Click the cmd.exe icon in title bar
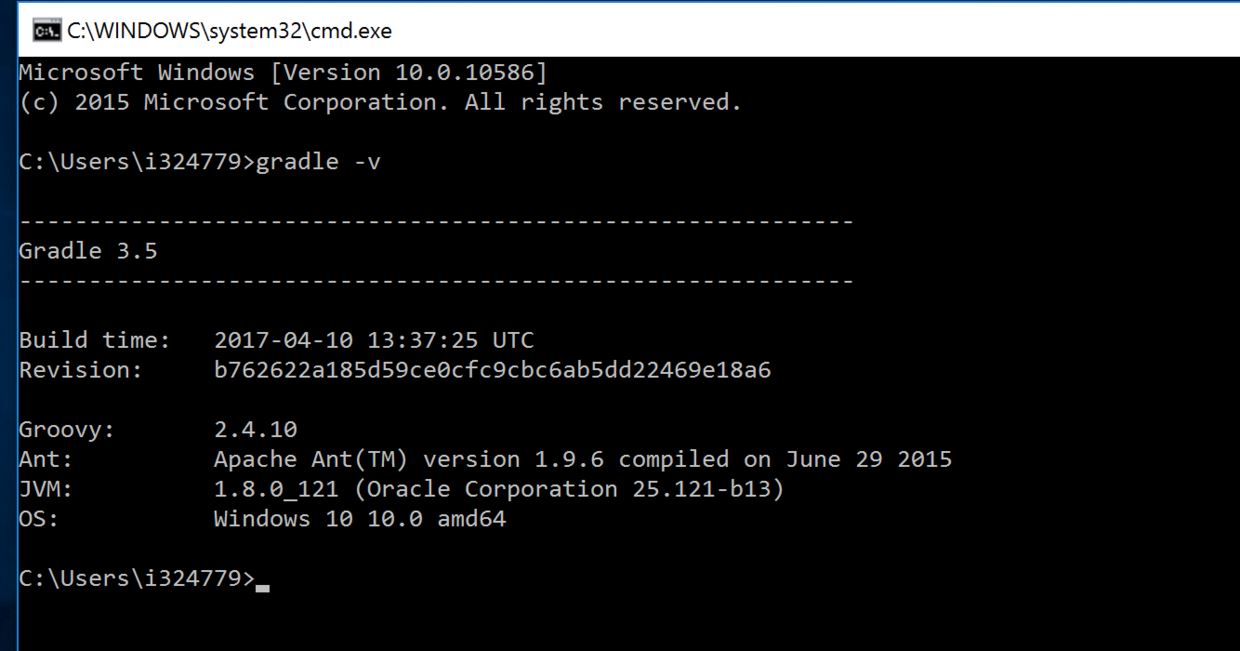 [45, 31]
